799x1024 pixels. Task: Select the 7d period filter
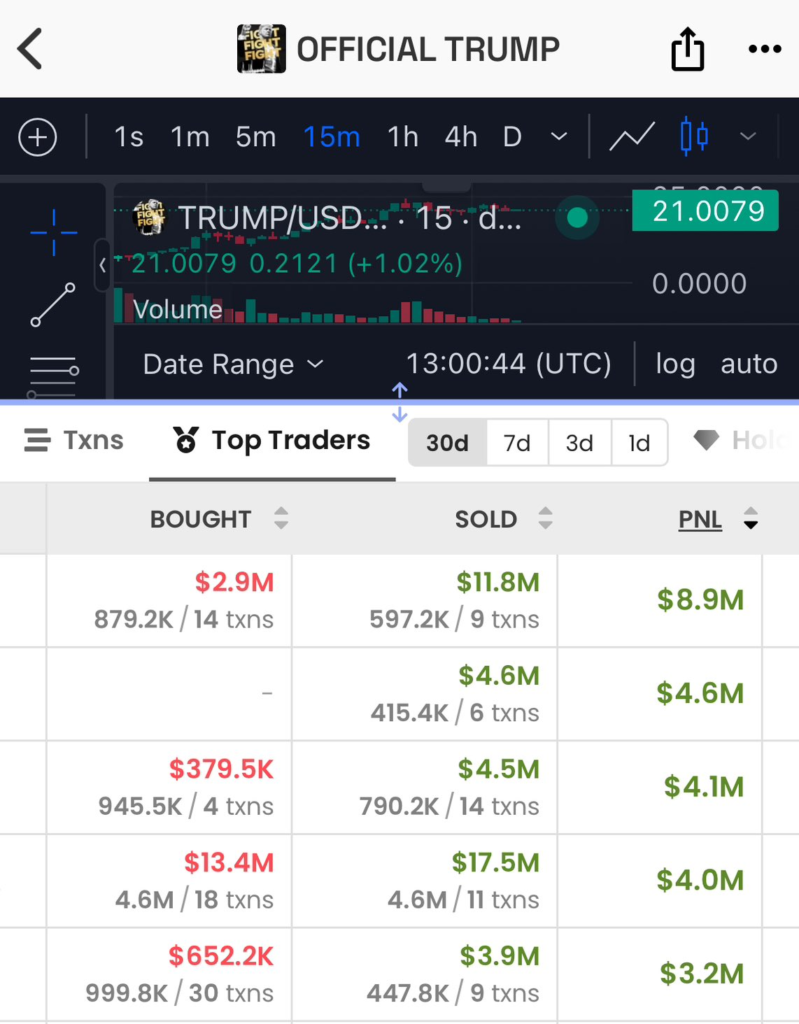[x=517, y=443]
